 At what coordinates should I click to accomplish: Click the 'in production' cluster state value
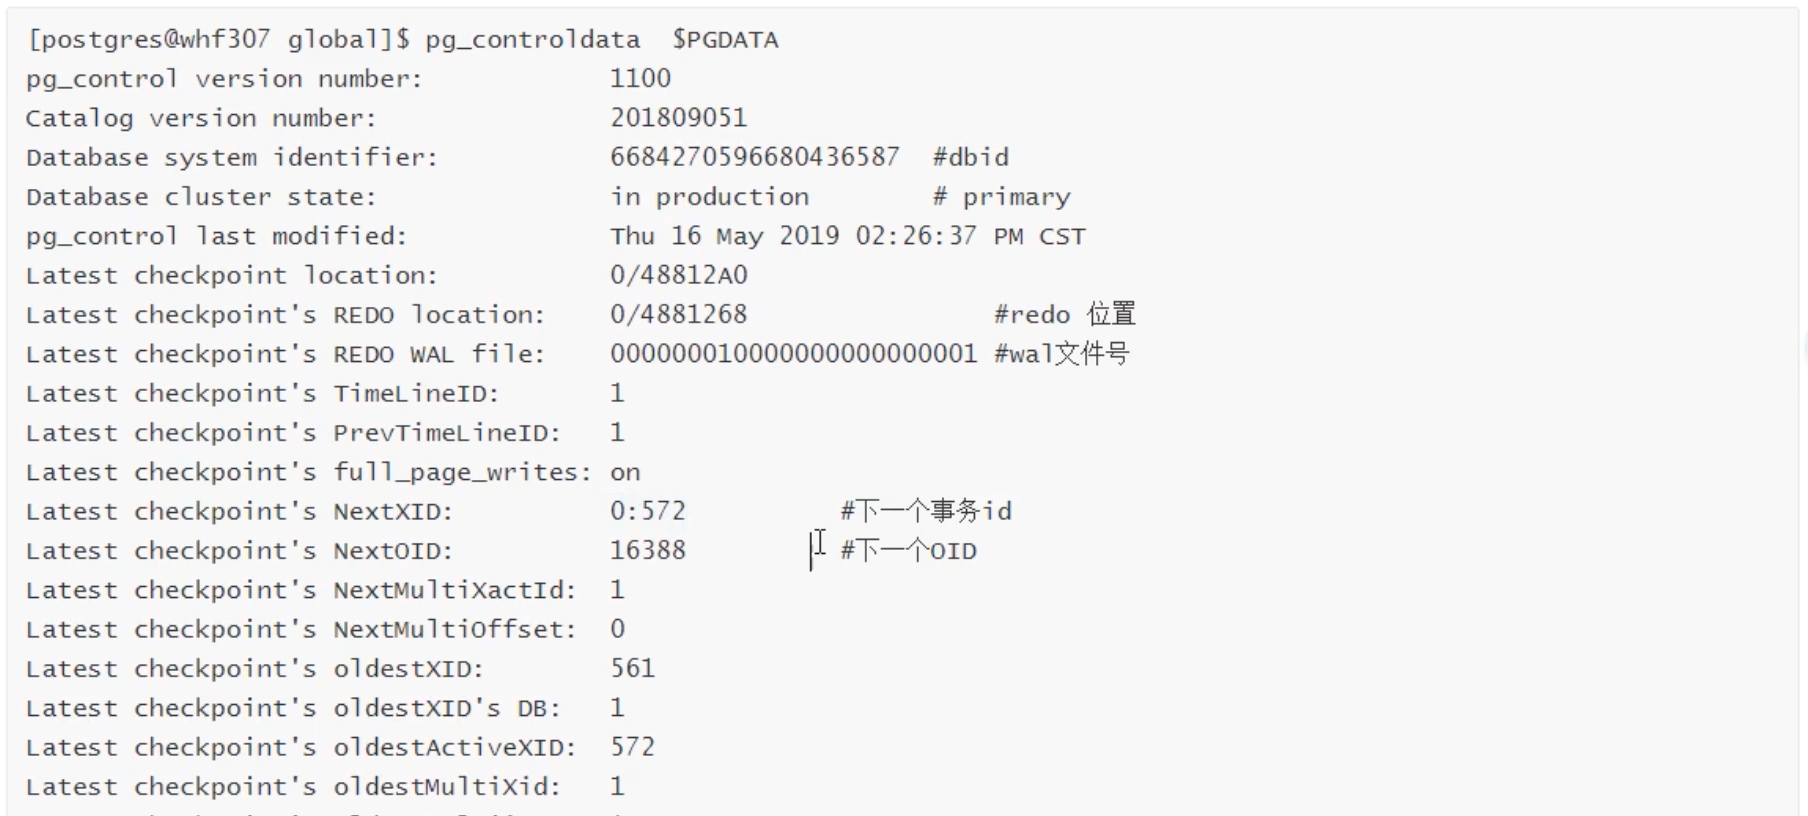click(710, 197)
